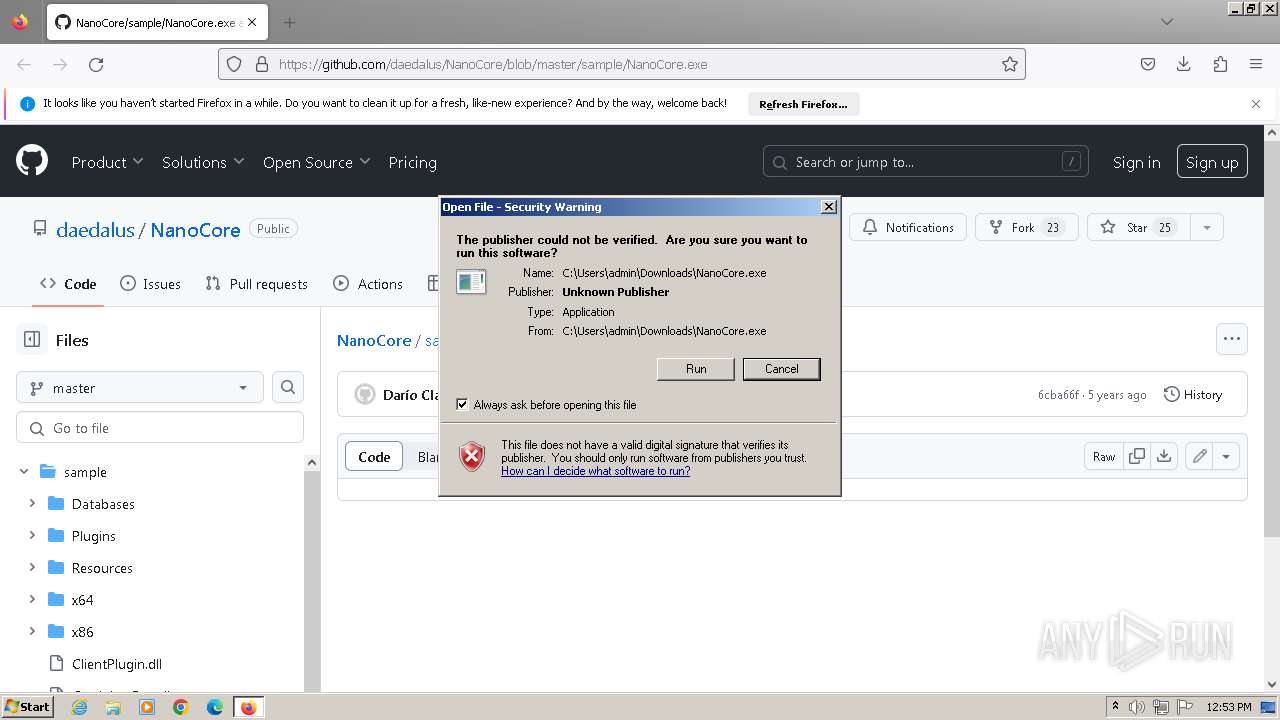The height and width of the screenshot is (720, 1280).
Task: Click the Sign up button
Action: tap(1212, 162)
